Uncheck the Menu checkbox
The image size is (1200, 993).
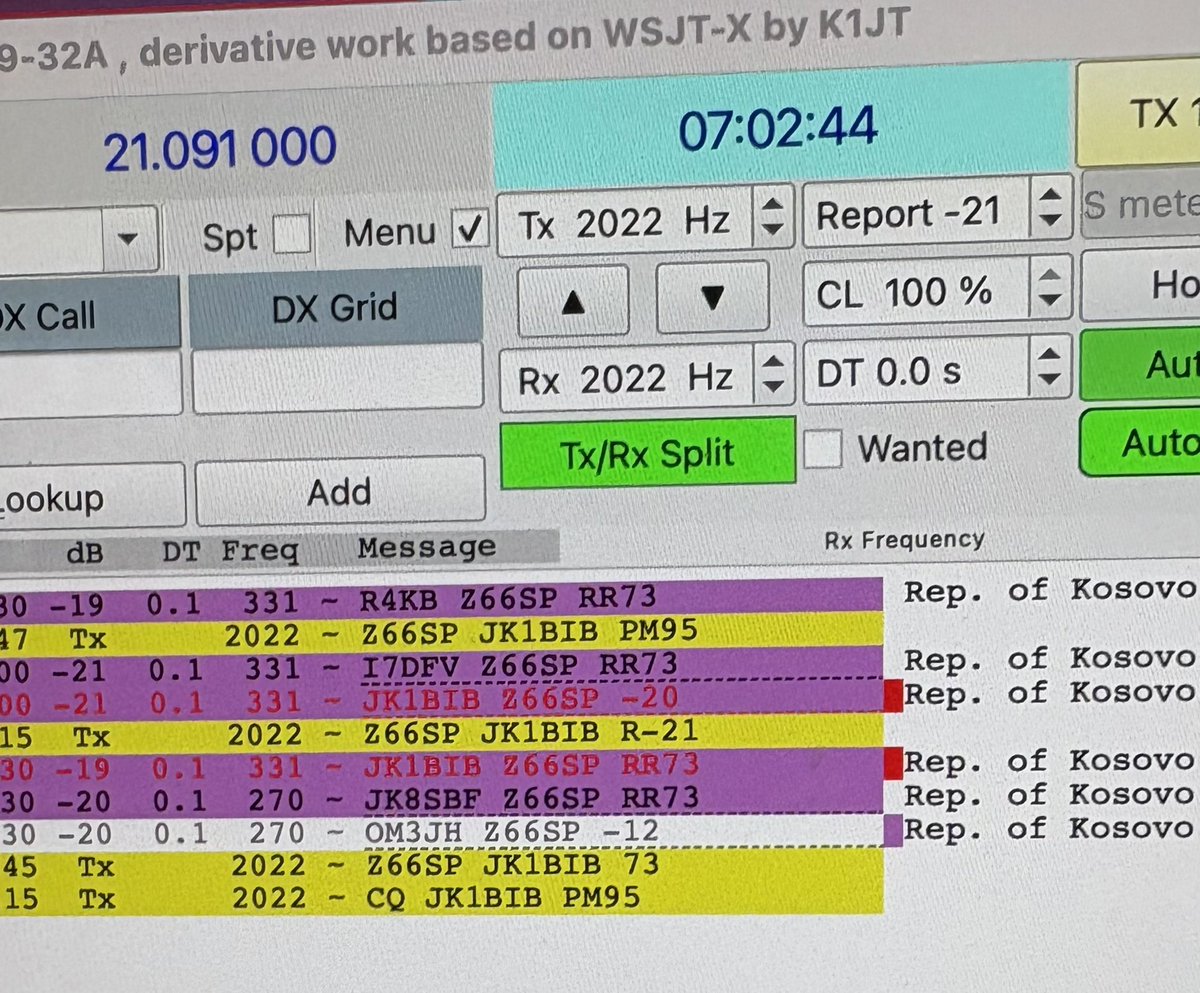(469, 230)
